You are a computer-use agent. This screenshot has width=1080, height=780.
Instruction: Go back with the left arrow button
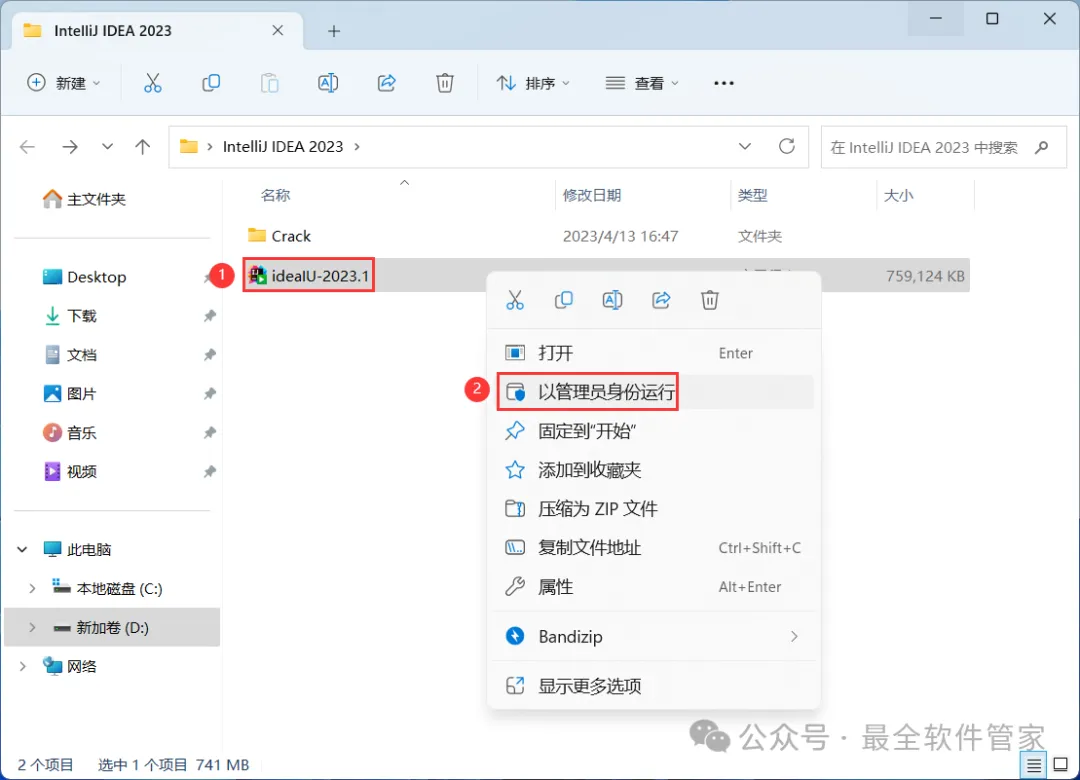[x=28, y=147]
